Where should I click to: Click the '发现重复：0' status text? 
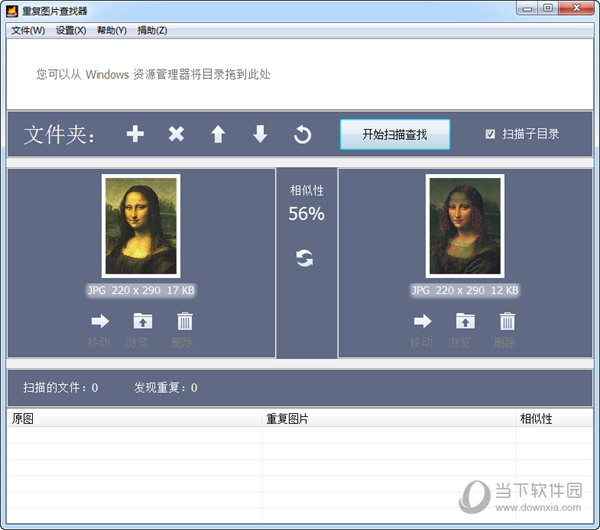click(165, 388)
